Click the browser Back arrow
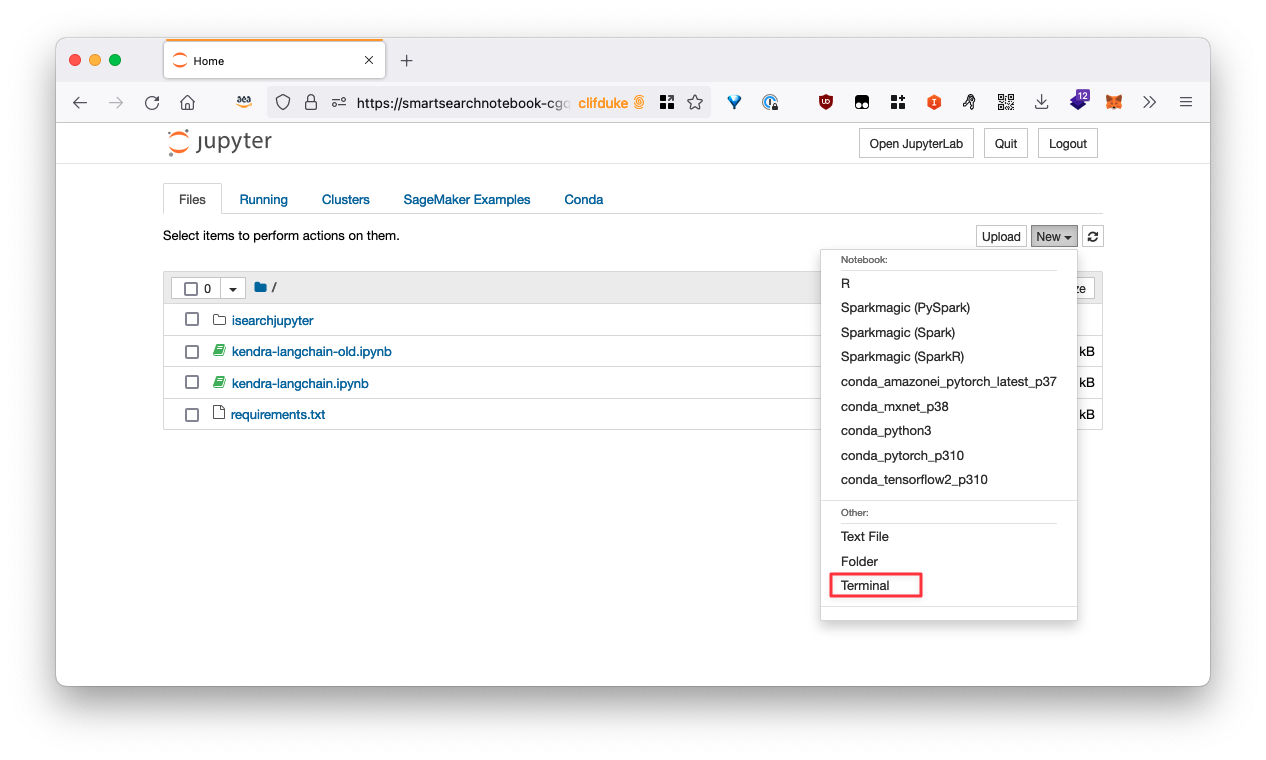This screenshot has height=760, width=1266. [80, 102]
